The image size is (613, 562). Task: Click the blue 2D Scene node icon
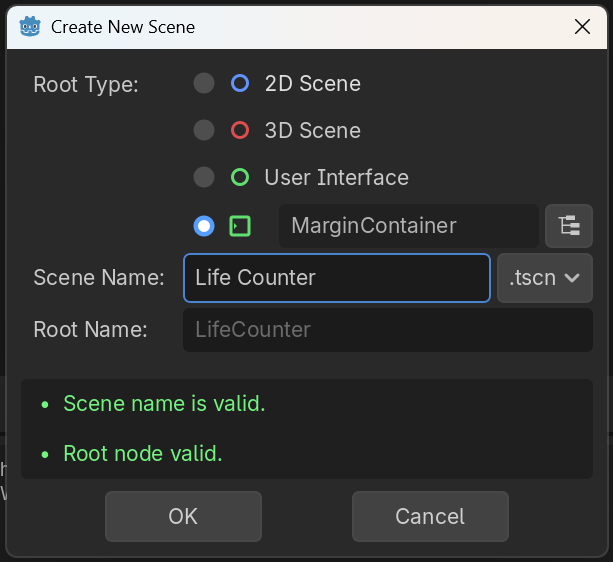240,84
